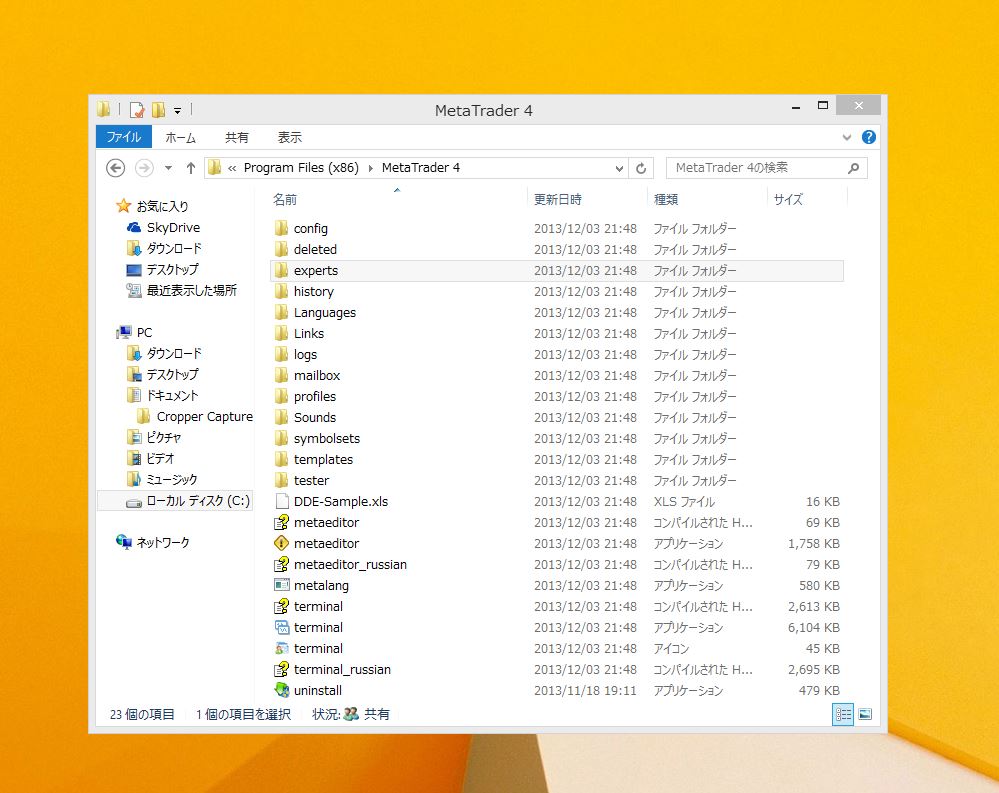
Task: Click the Forward navigation arrow
Action: pyautogui.click(x=145, y=168)
